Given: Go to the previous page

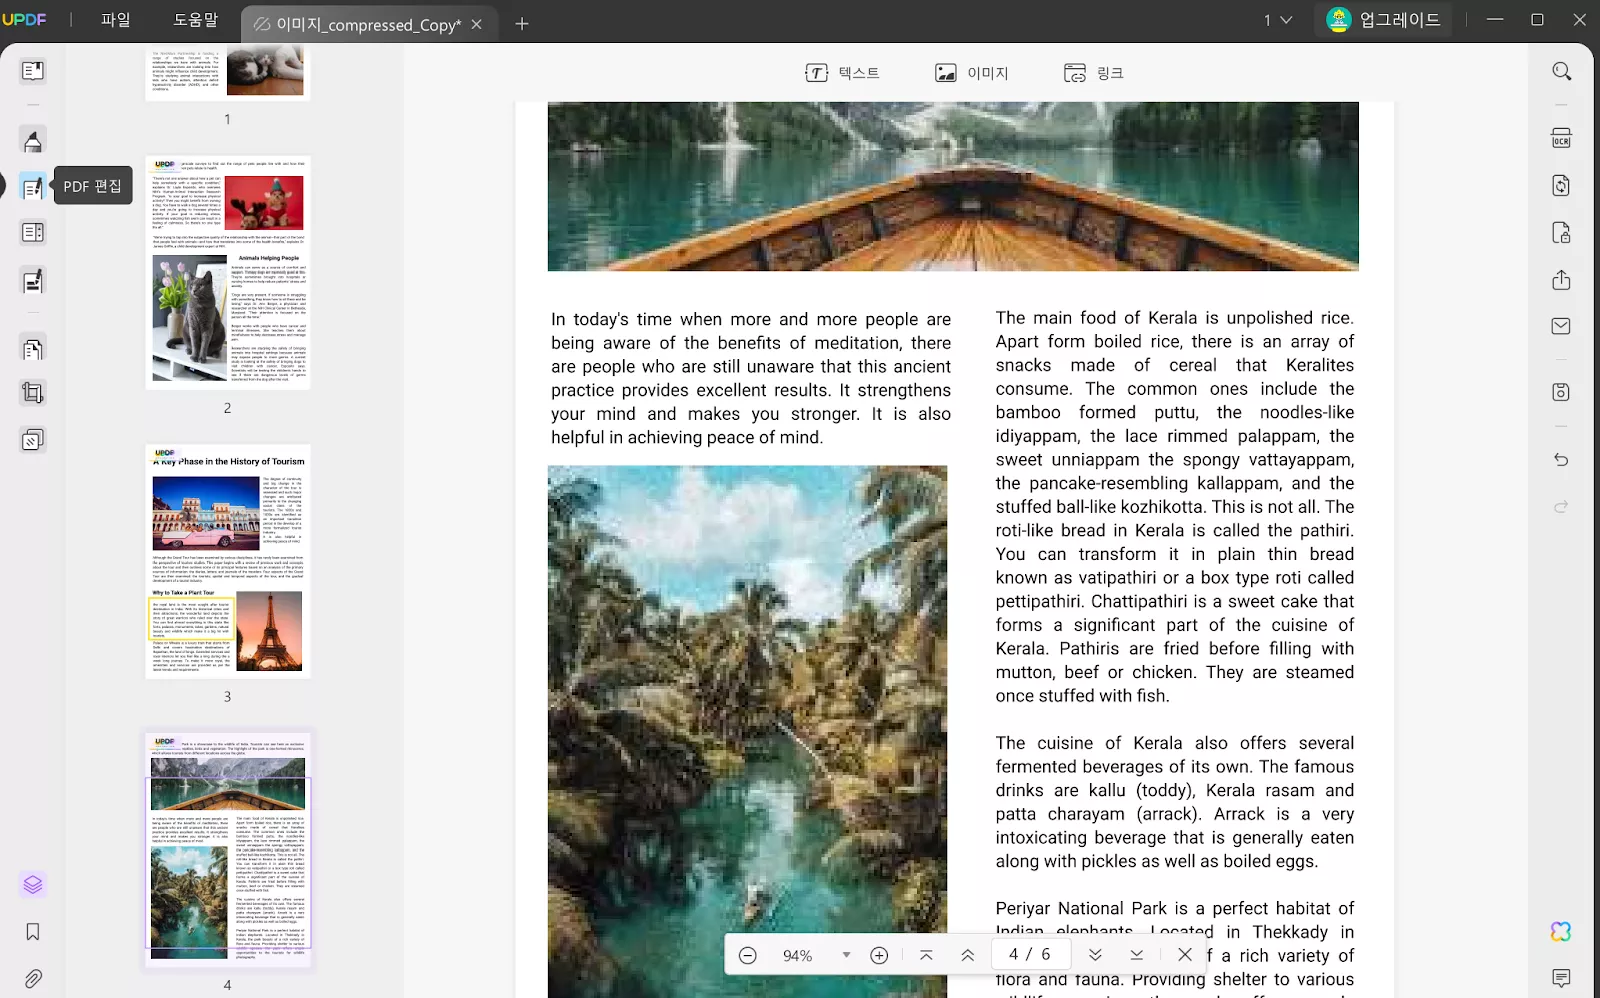Looking at the screenshot, I should tap(967, 956).
